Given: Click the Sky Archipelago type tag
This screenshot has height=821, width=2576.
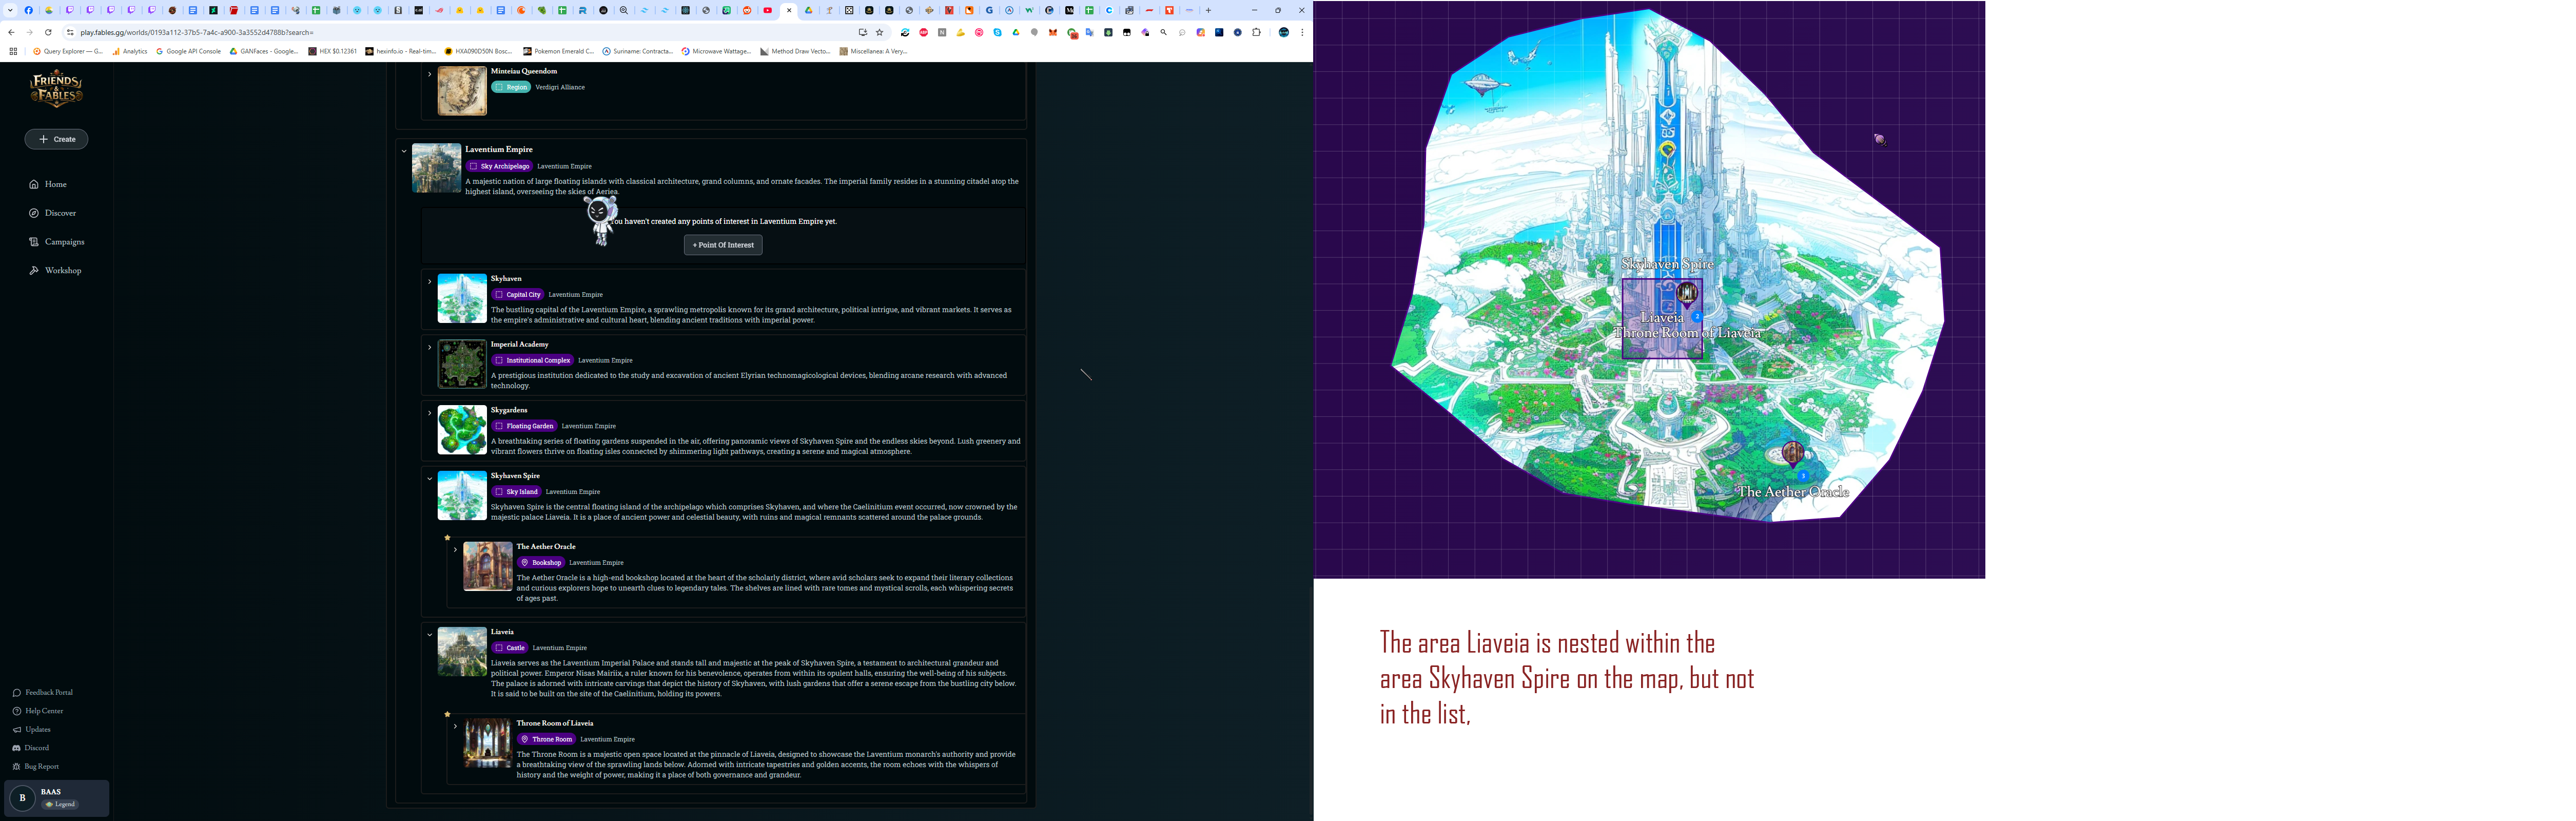Looking at the screenshot, I should point(500,166).
